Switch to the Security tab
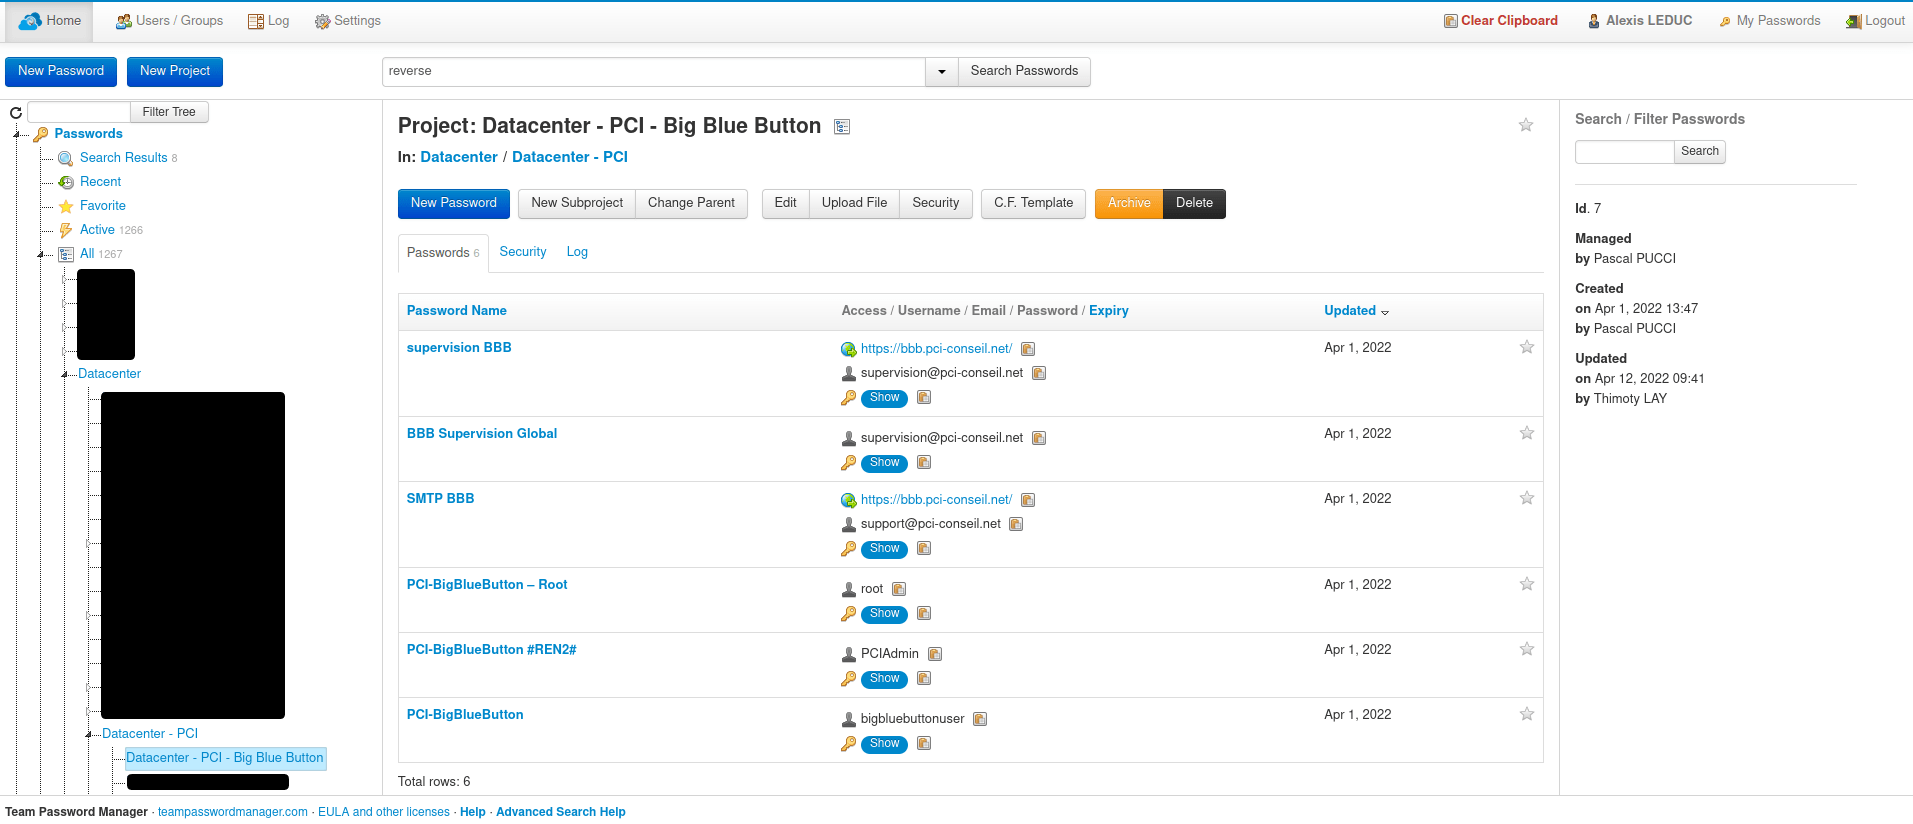This screenshot has height=824, width=1913. click(523, 252)
